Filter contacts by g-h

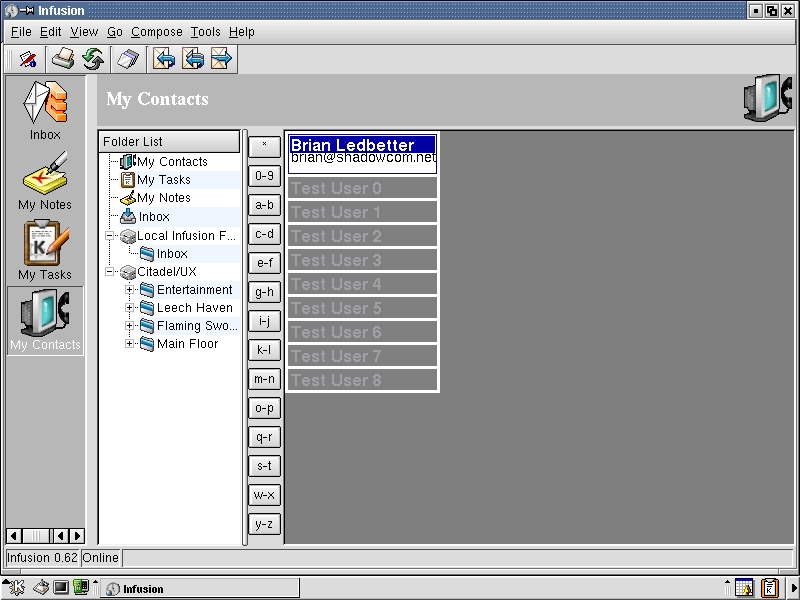(x=264, y=292)
